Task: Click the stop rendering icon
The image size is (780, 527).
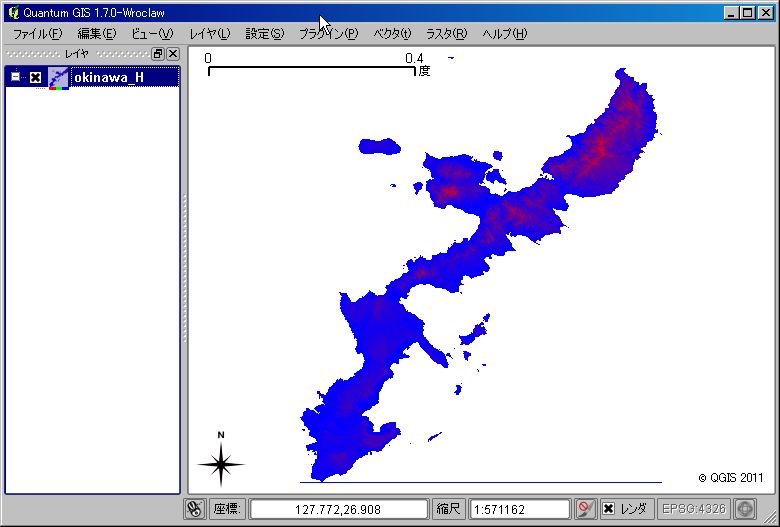Action: click(x=585, y=509)
